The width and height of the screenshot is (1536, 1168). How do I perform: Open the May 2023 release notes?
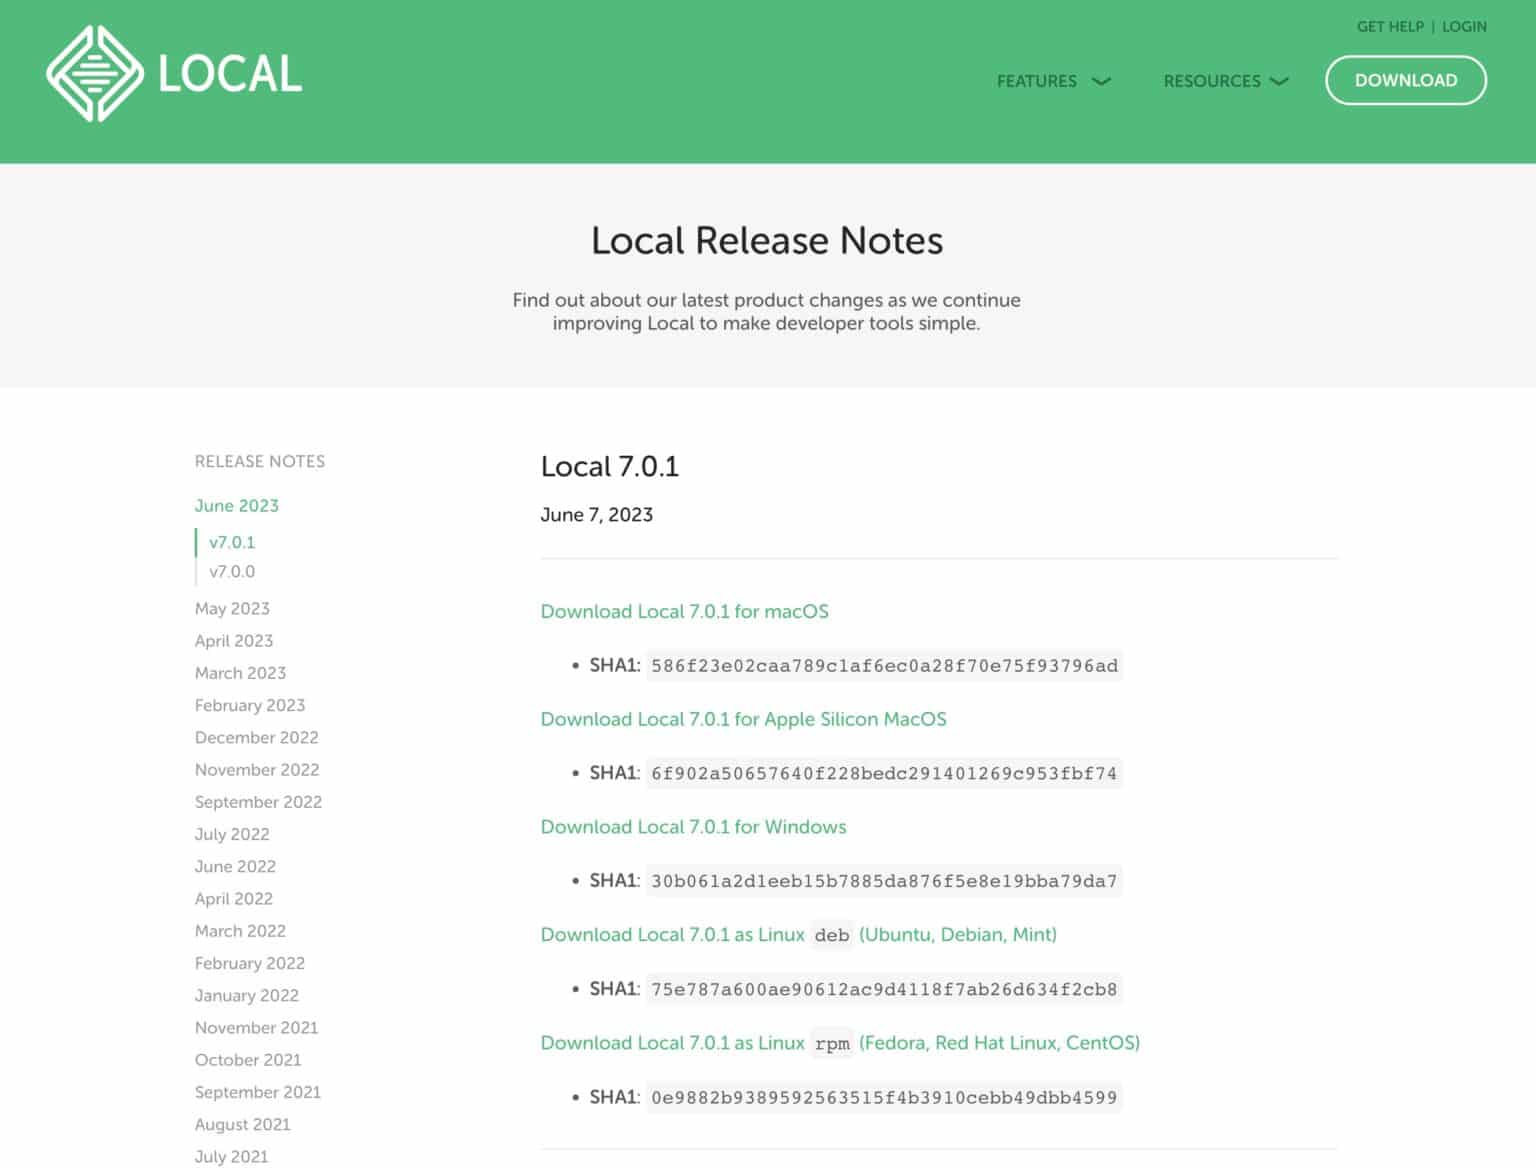pos(232,608)
